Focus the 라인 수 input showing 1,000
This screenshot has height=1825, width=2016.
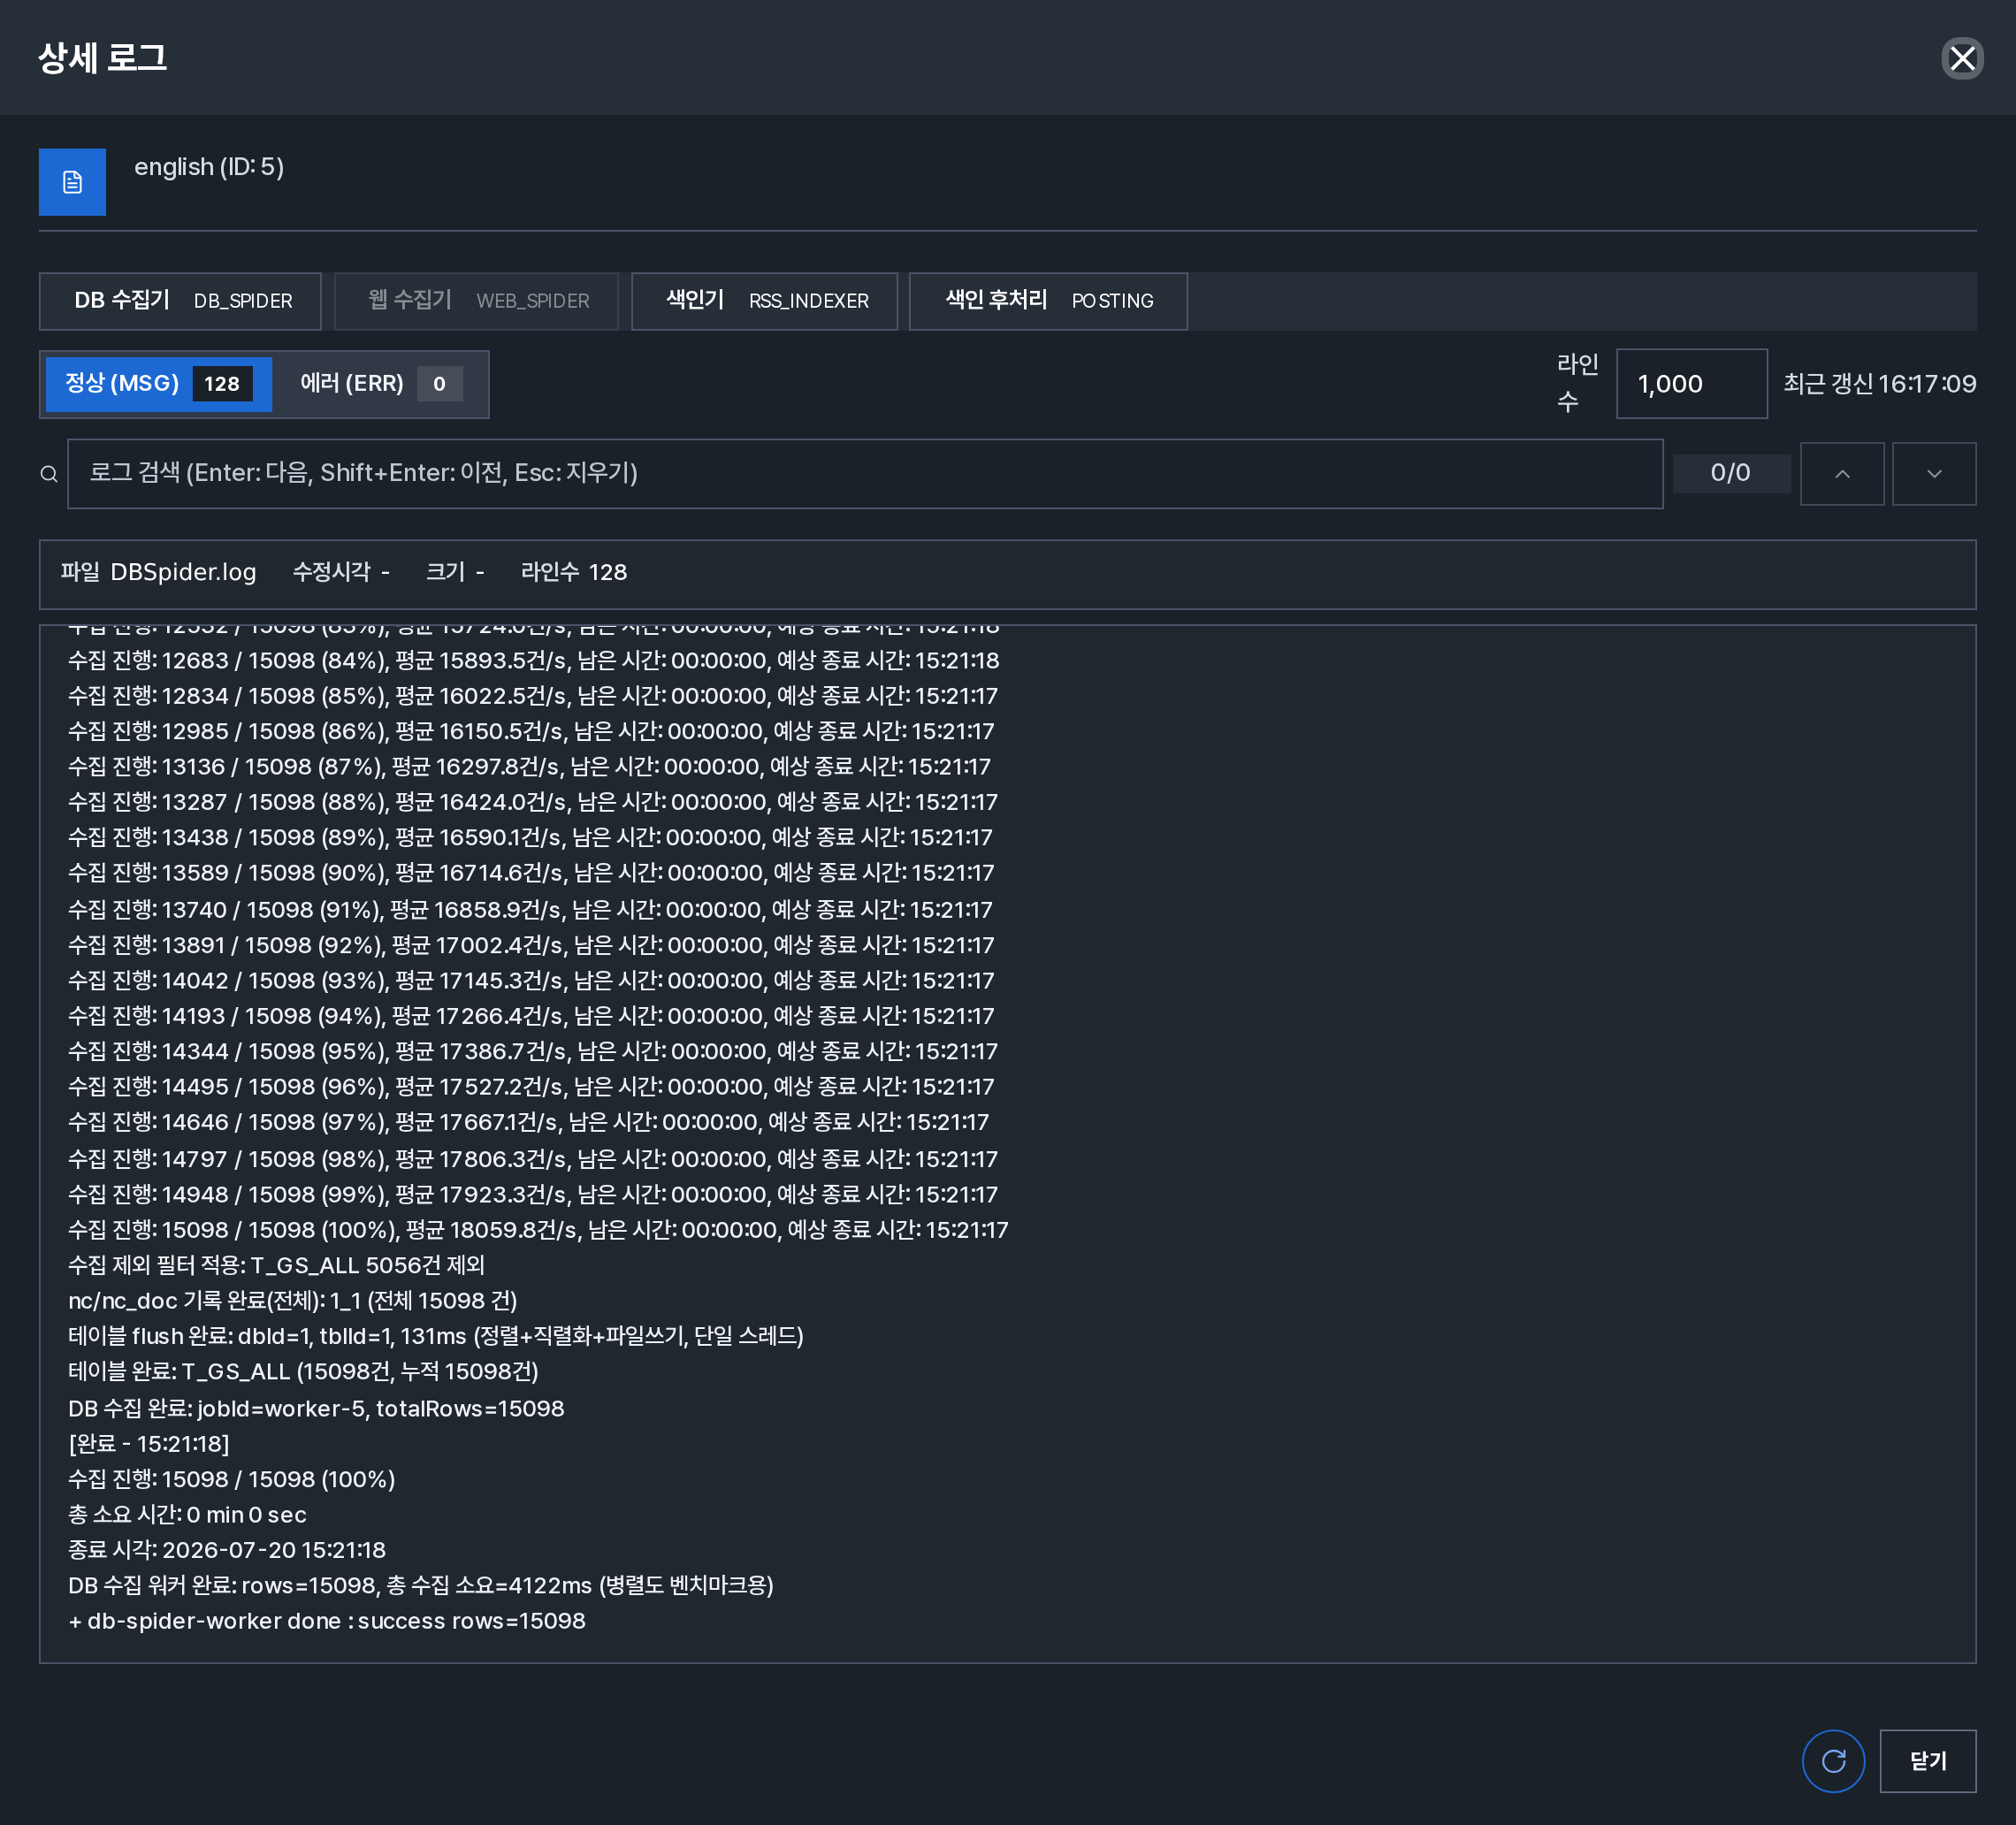1691,384
